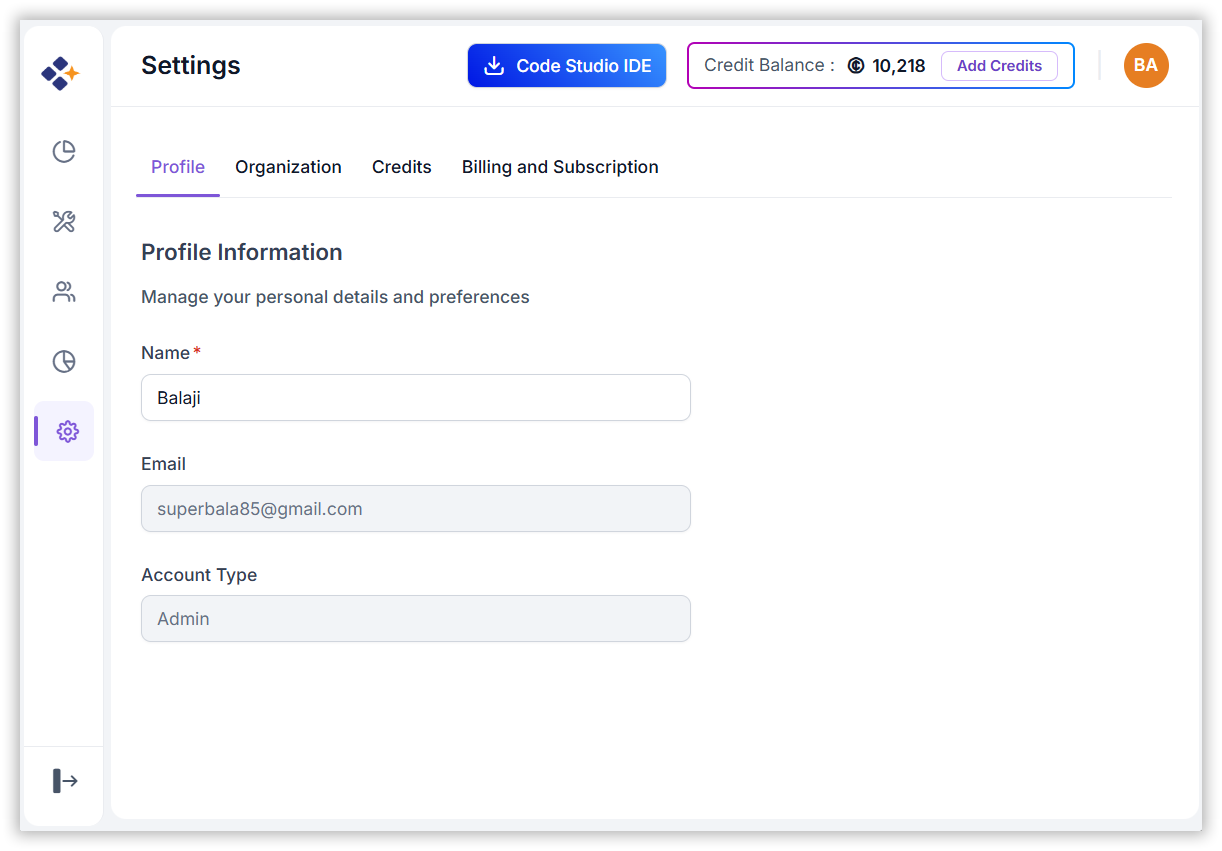Click the Profile Information heading
Image resolution: width=1222 pixels, height=851 pixels.
(242, 252)
